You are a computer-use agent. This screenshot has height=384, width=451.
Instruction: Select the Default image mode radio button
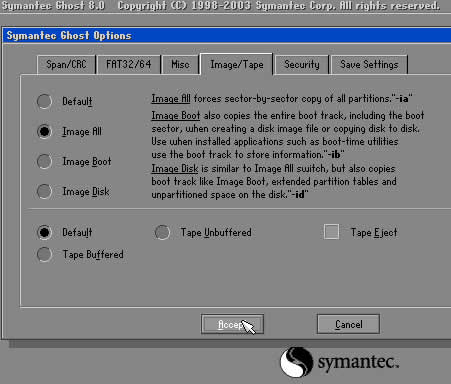point(44,101)
